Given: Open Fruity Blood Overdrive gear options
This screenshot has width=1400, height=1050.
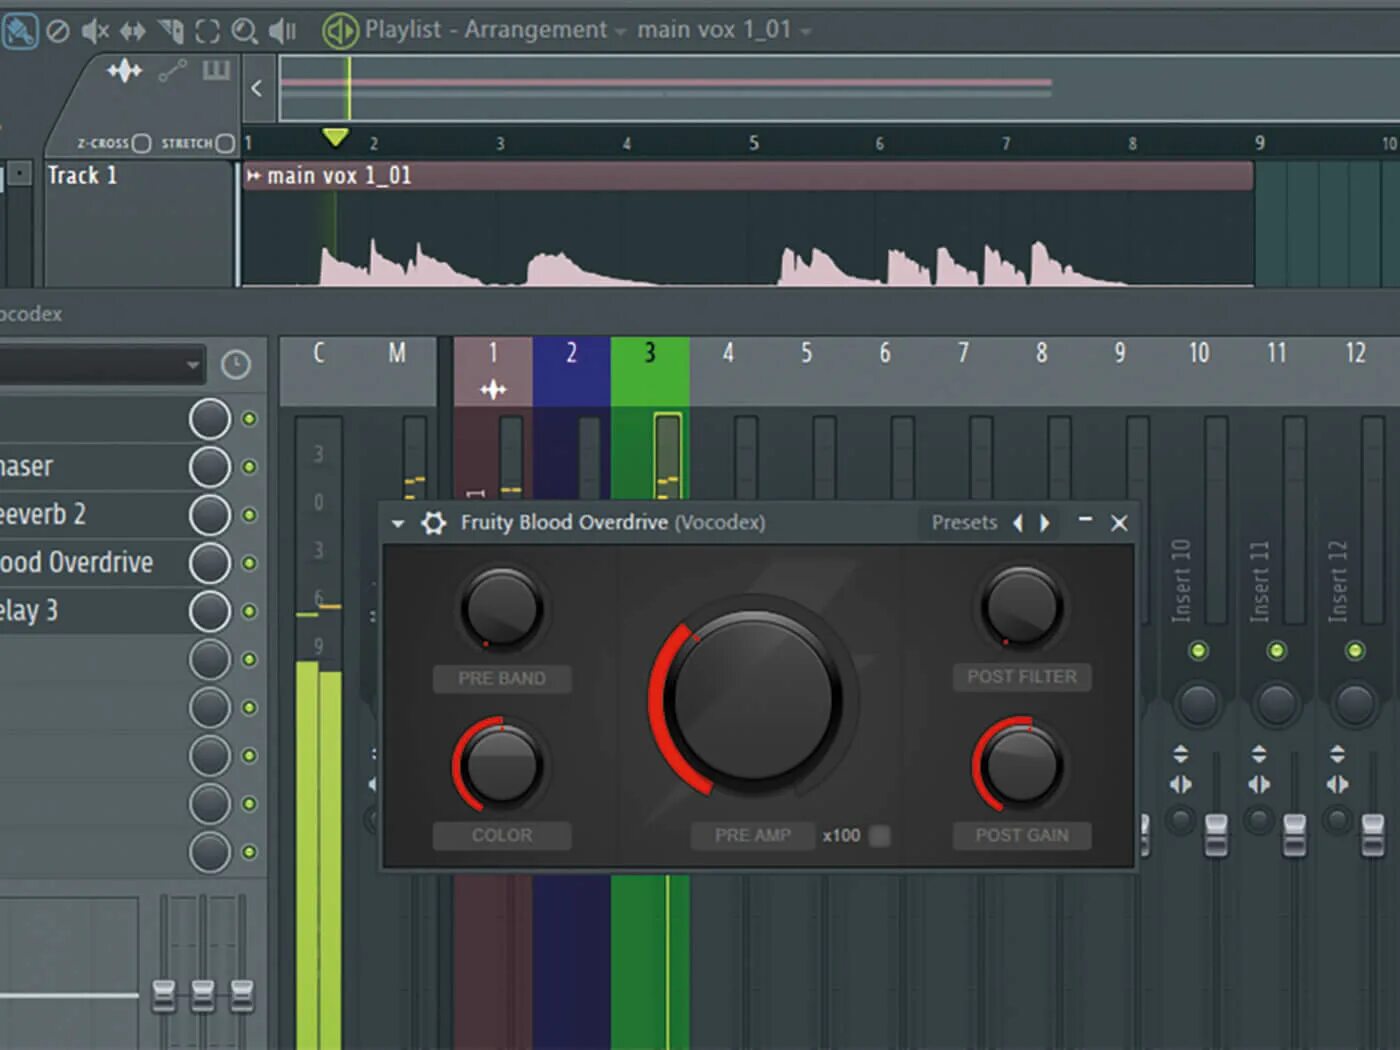Looking at the screenshot, I should tap(433, 522).
